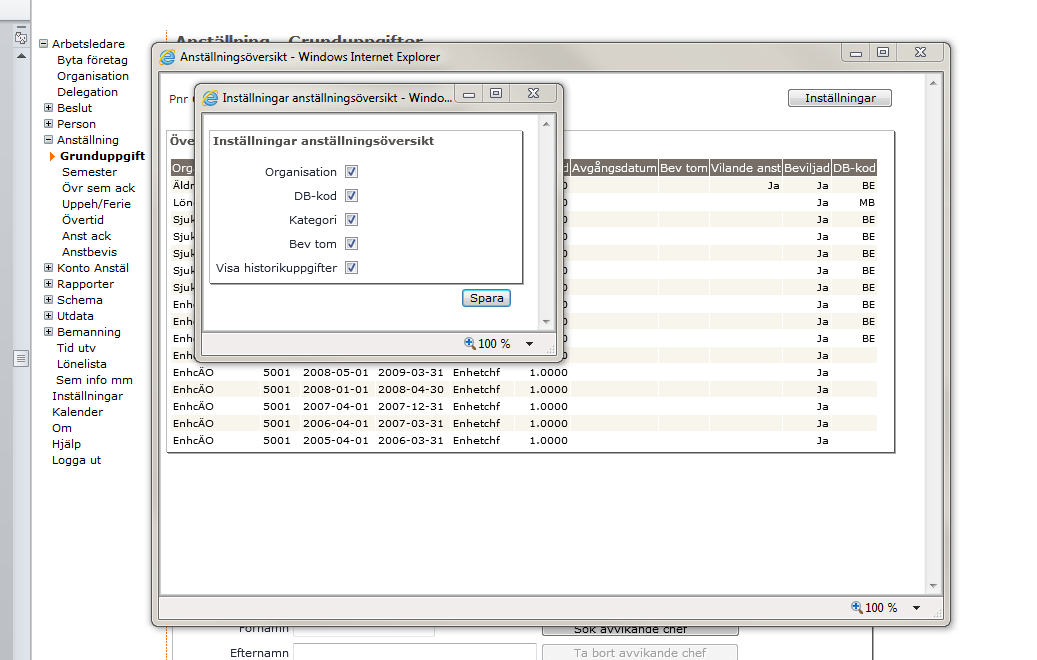1037x660 pixels.
Task: Click date 2009-03-31 in the table
Action: coord(410,372)
